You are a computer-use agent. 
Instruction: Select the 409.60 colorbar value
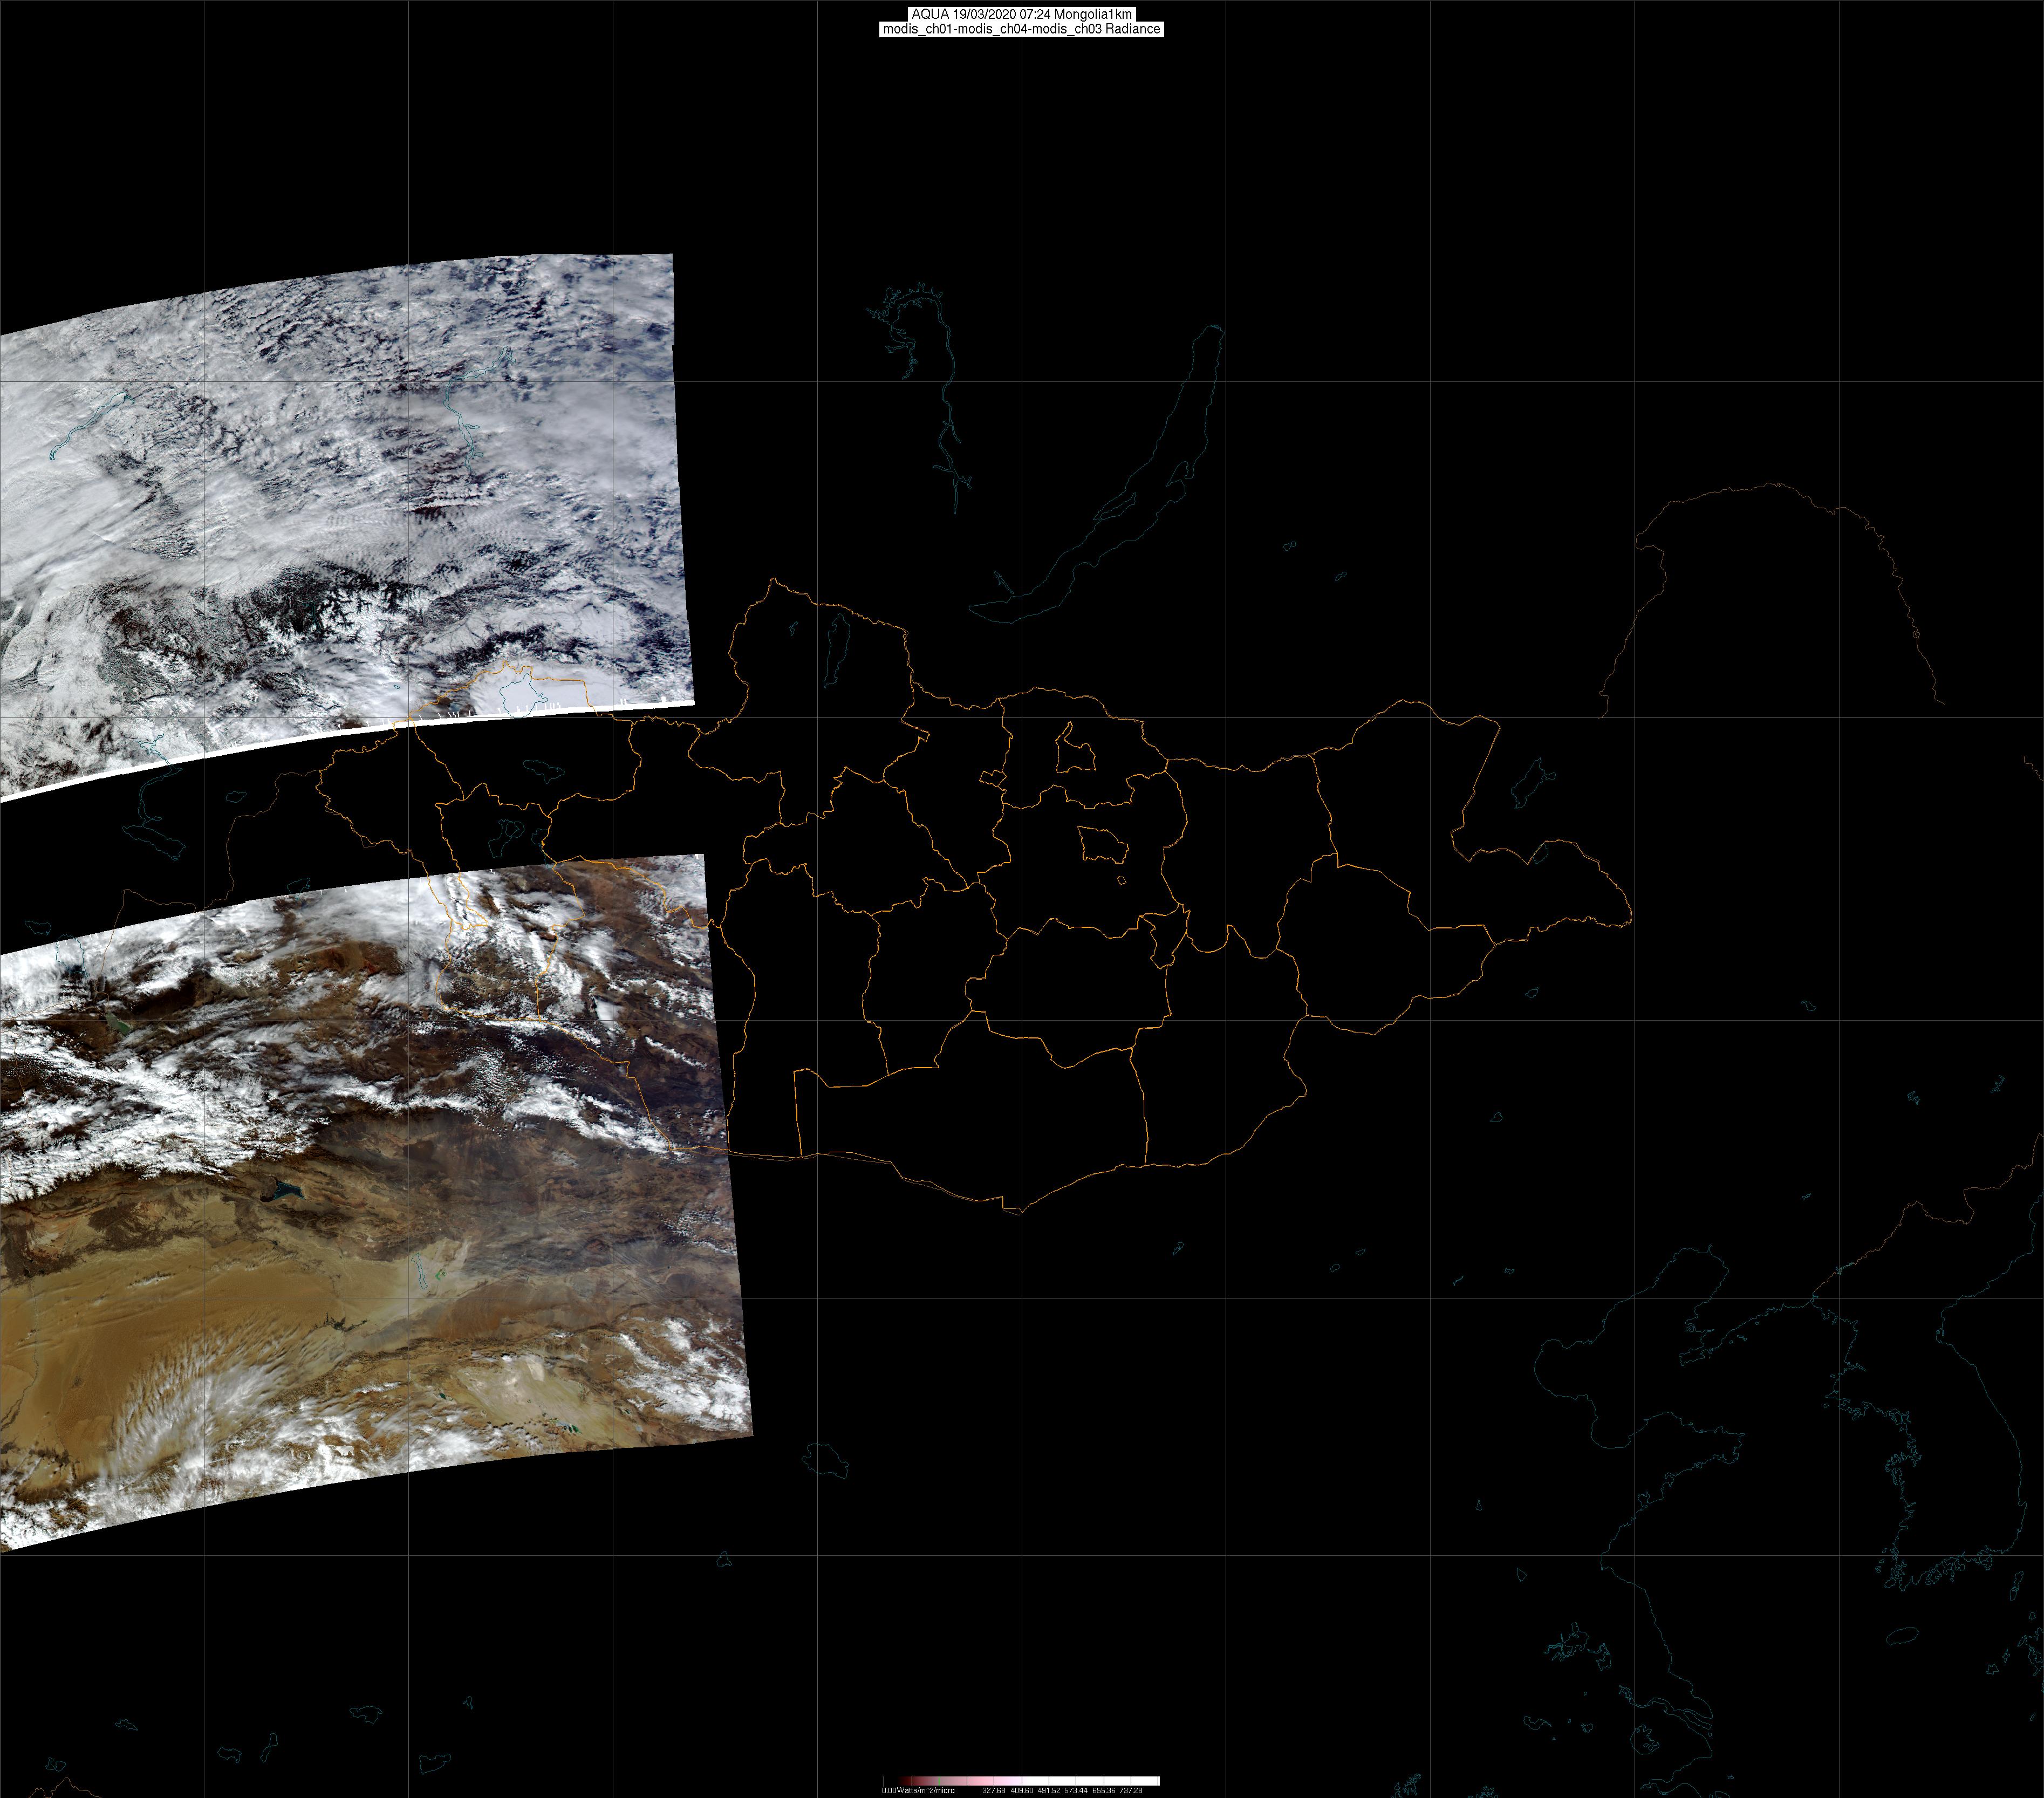point(1022,1790)
